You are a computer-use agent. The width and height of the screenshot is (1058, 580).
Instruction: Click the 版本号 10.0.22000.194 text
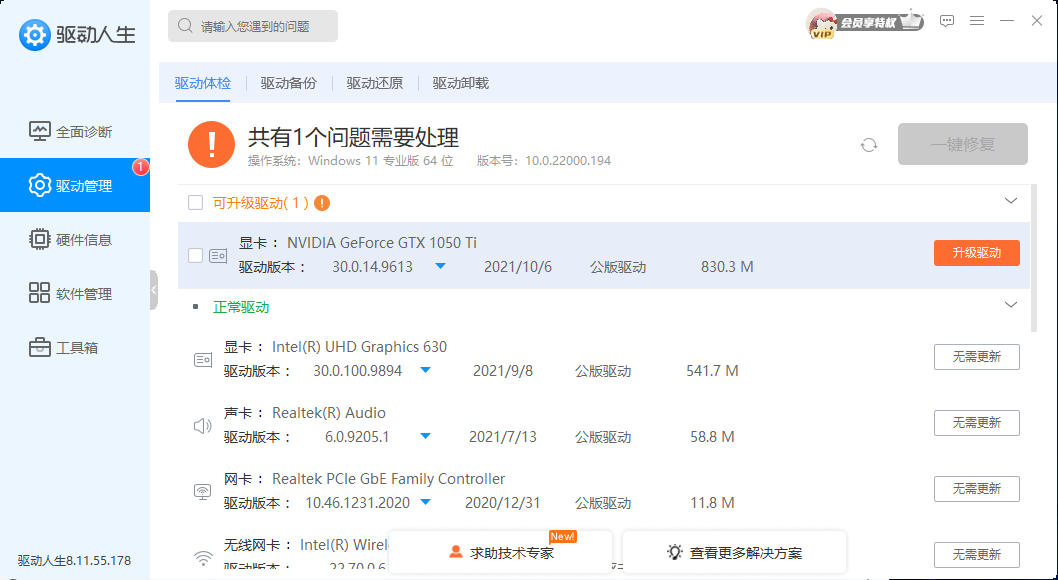(x=544, y=161)
